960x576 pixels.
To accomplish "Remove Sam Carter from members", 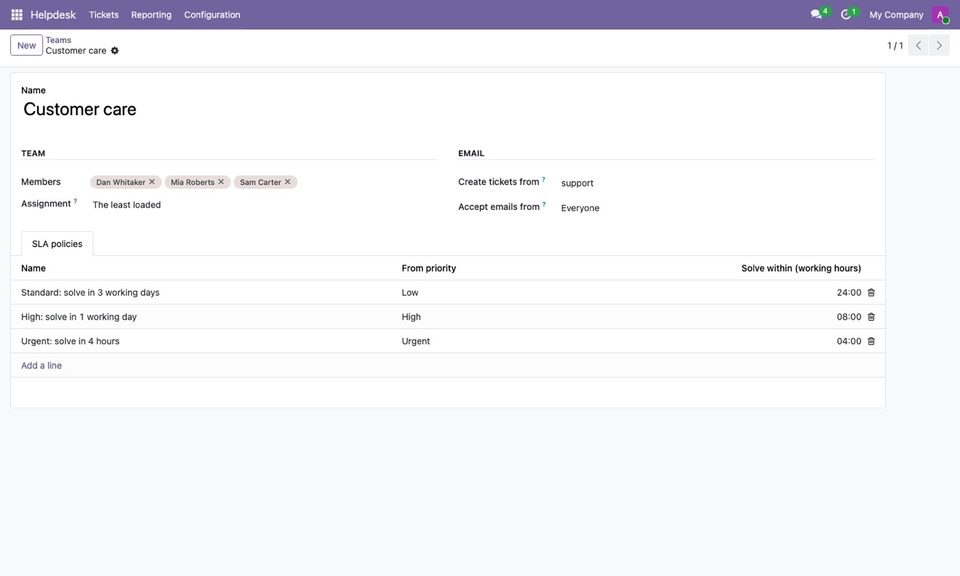I will (288, 182).
